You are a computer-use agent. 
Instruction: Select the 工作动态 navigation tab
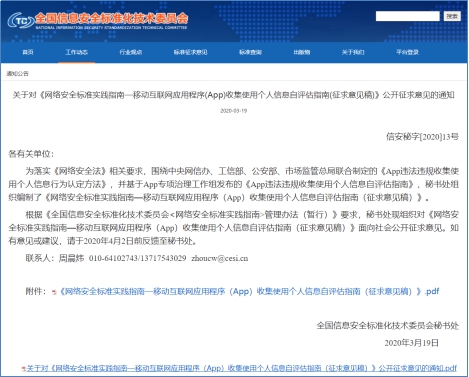pos(76,52)
